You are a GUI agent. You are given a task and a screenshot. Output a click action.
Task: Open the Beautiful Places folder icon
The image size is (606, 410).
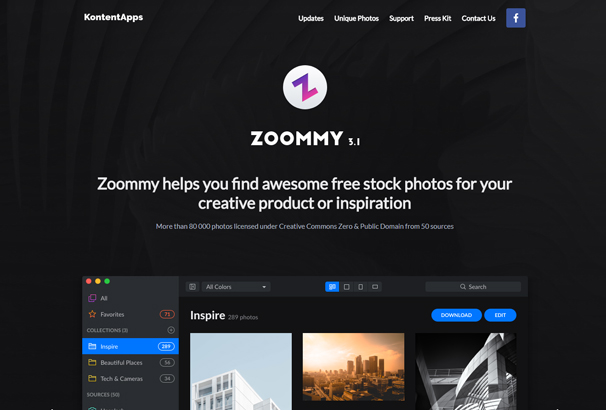(x=92, y=362)
